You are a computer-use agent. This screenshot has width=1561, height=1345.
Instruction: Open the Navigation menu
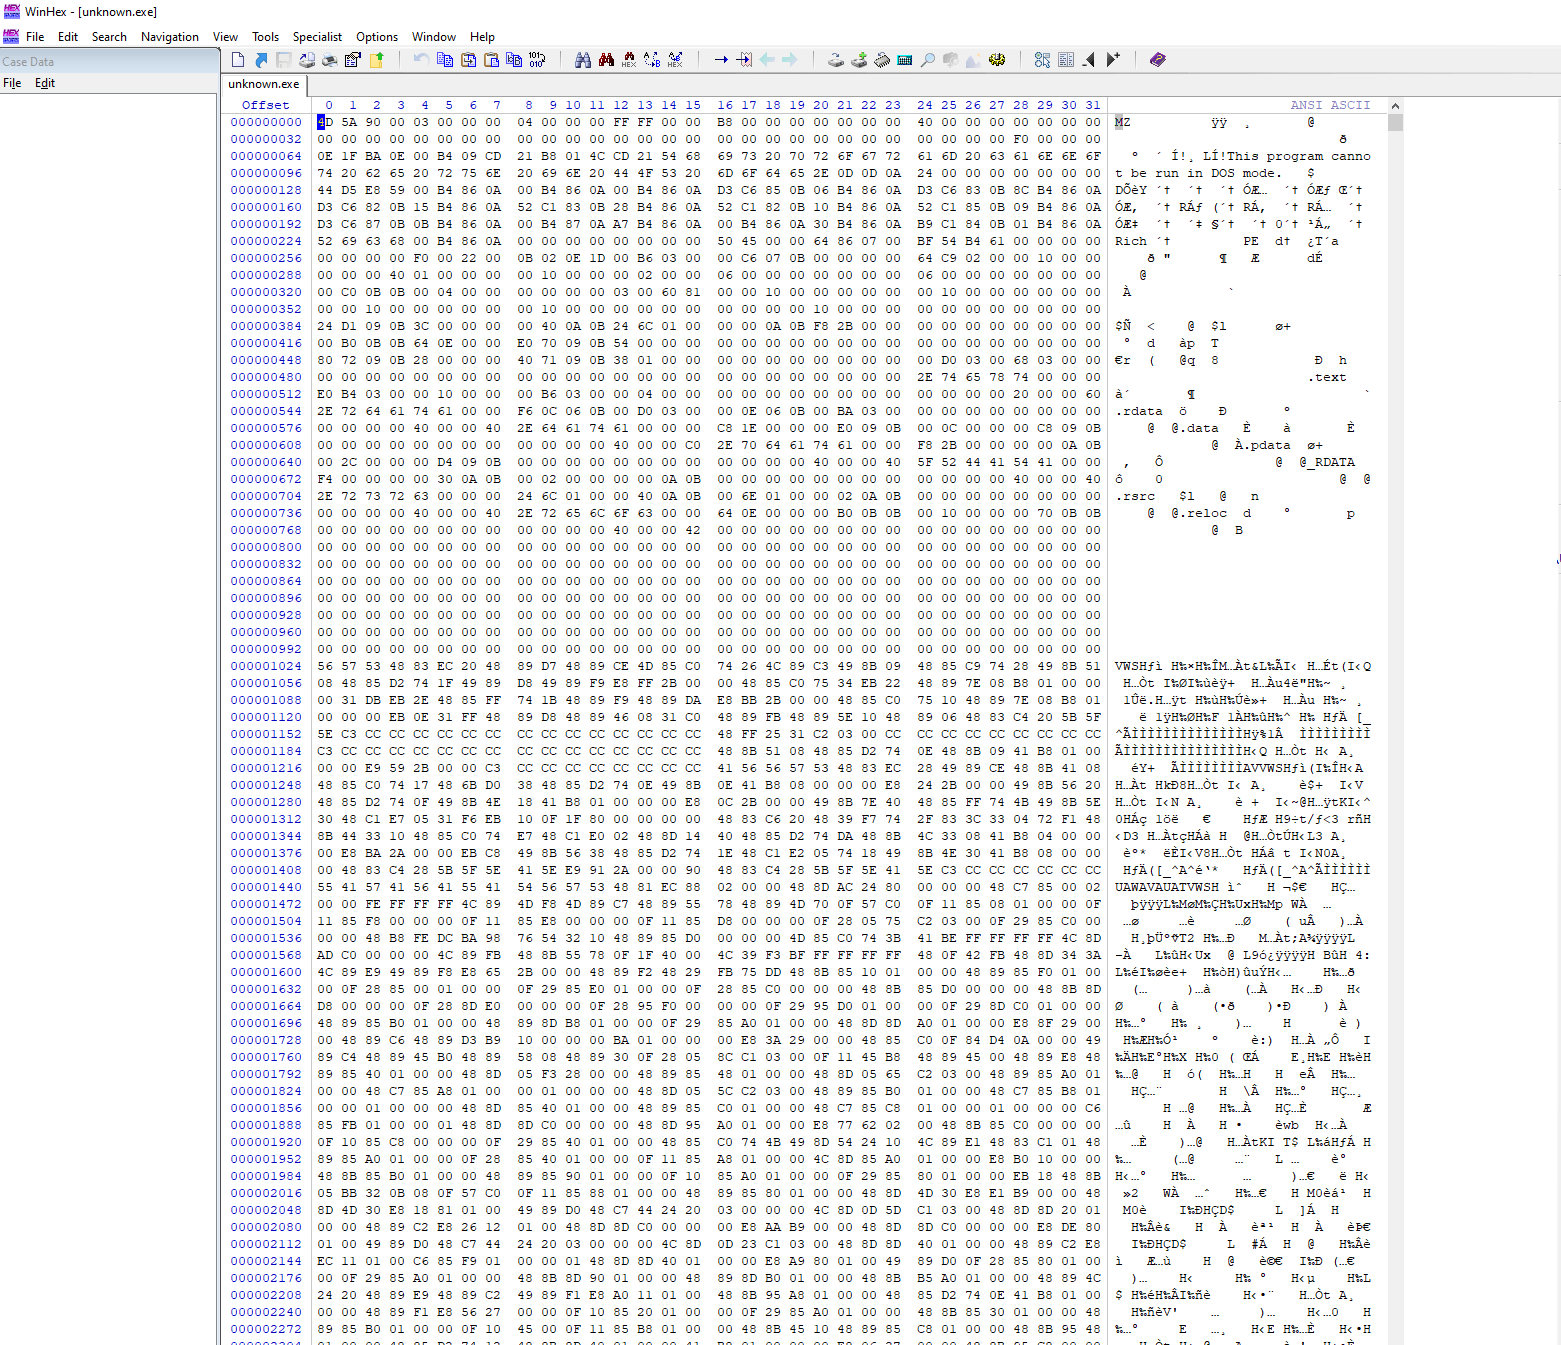[x=169, y=37]
